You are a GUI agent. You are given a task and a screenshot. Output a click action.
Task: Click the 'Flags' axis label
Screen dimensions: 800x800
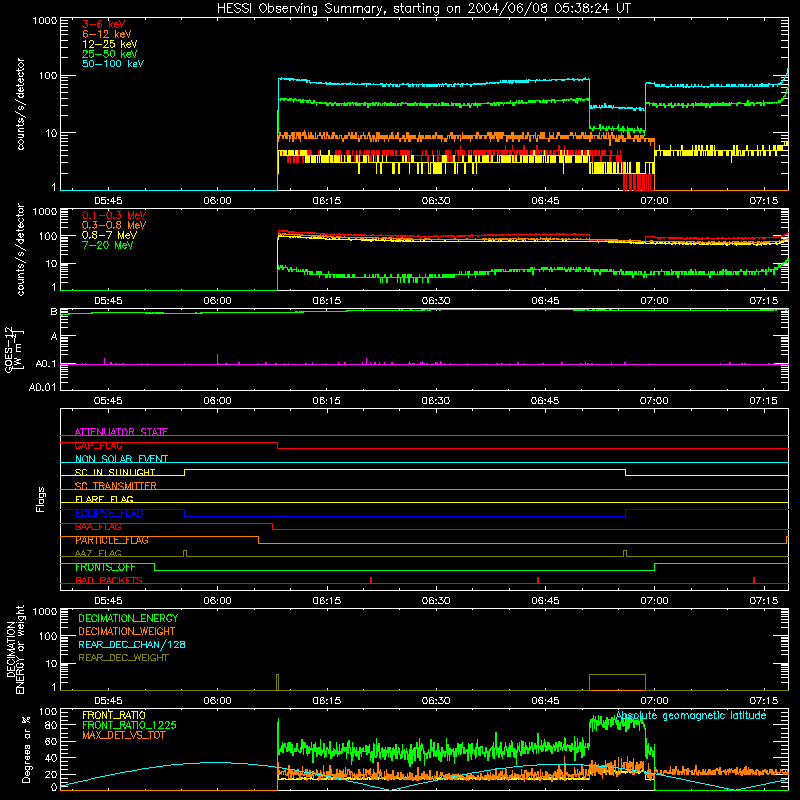click(x=40, y=499)
